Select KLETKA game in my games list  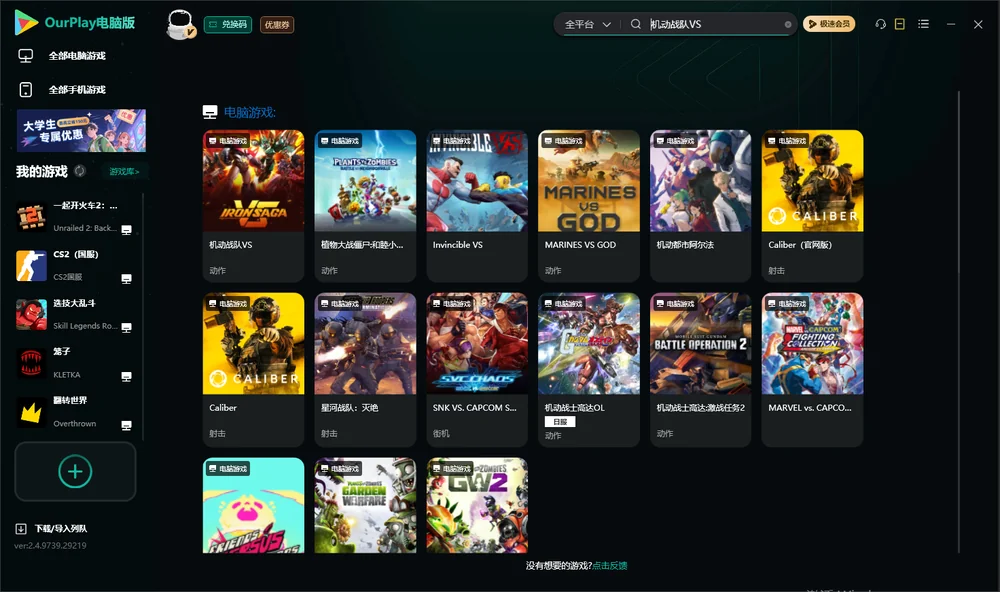tap(75, 363)
